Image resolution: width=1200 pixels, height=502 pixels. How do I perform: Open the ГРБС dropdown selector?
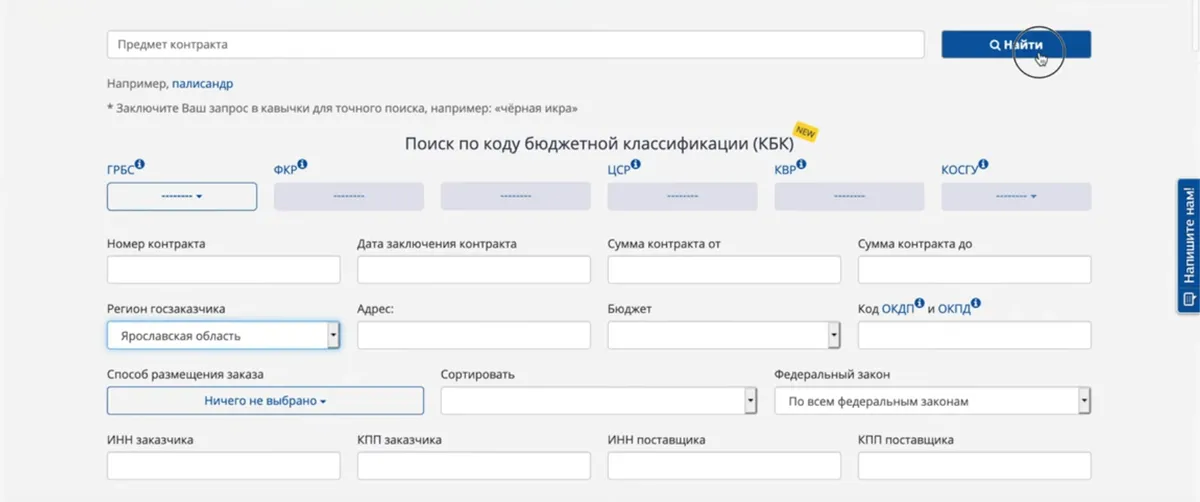click(x=182, y=197)
